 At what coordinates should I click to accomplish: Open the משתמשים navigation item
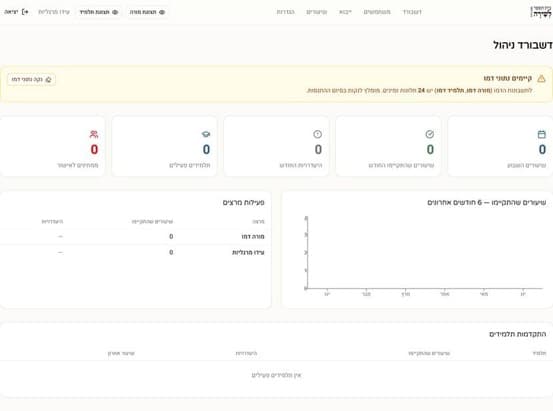[x=377, y=12]
